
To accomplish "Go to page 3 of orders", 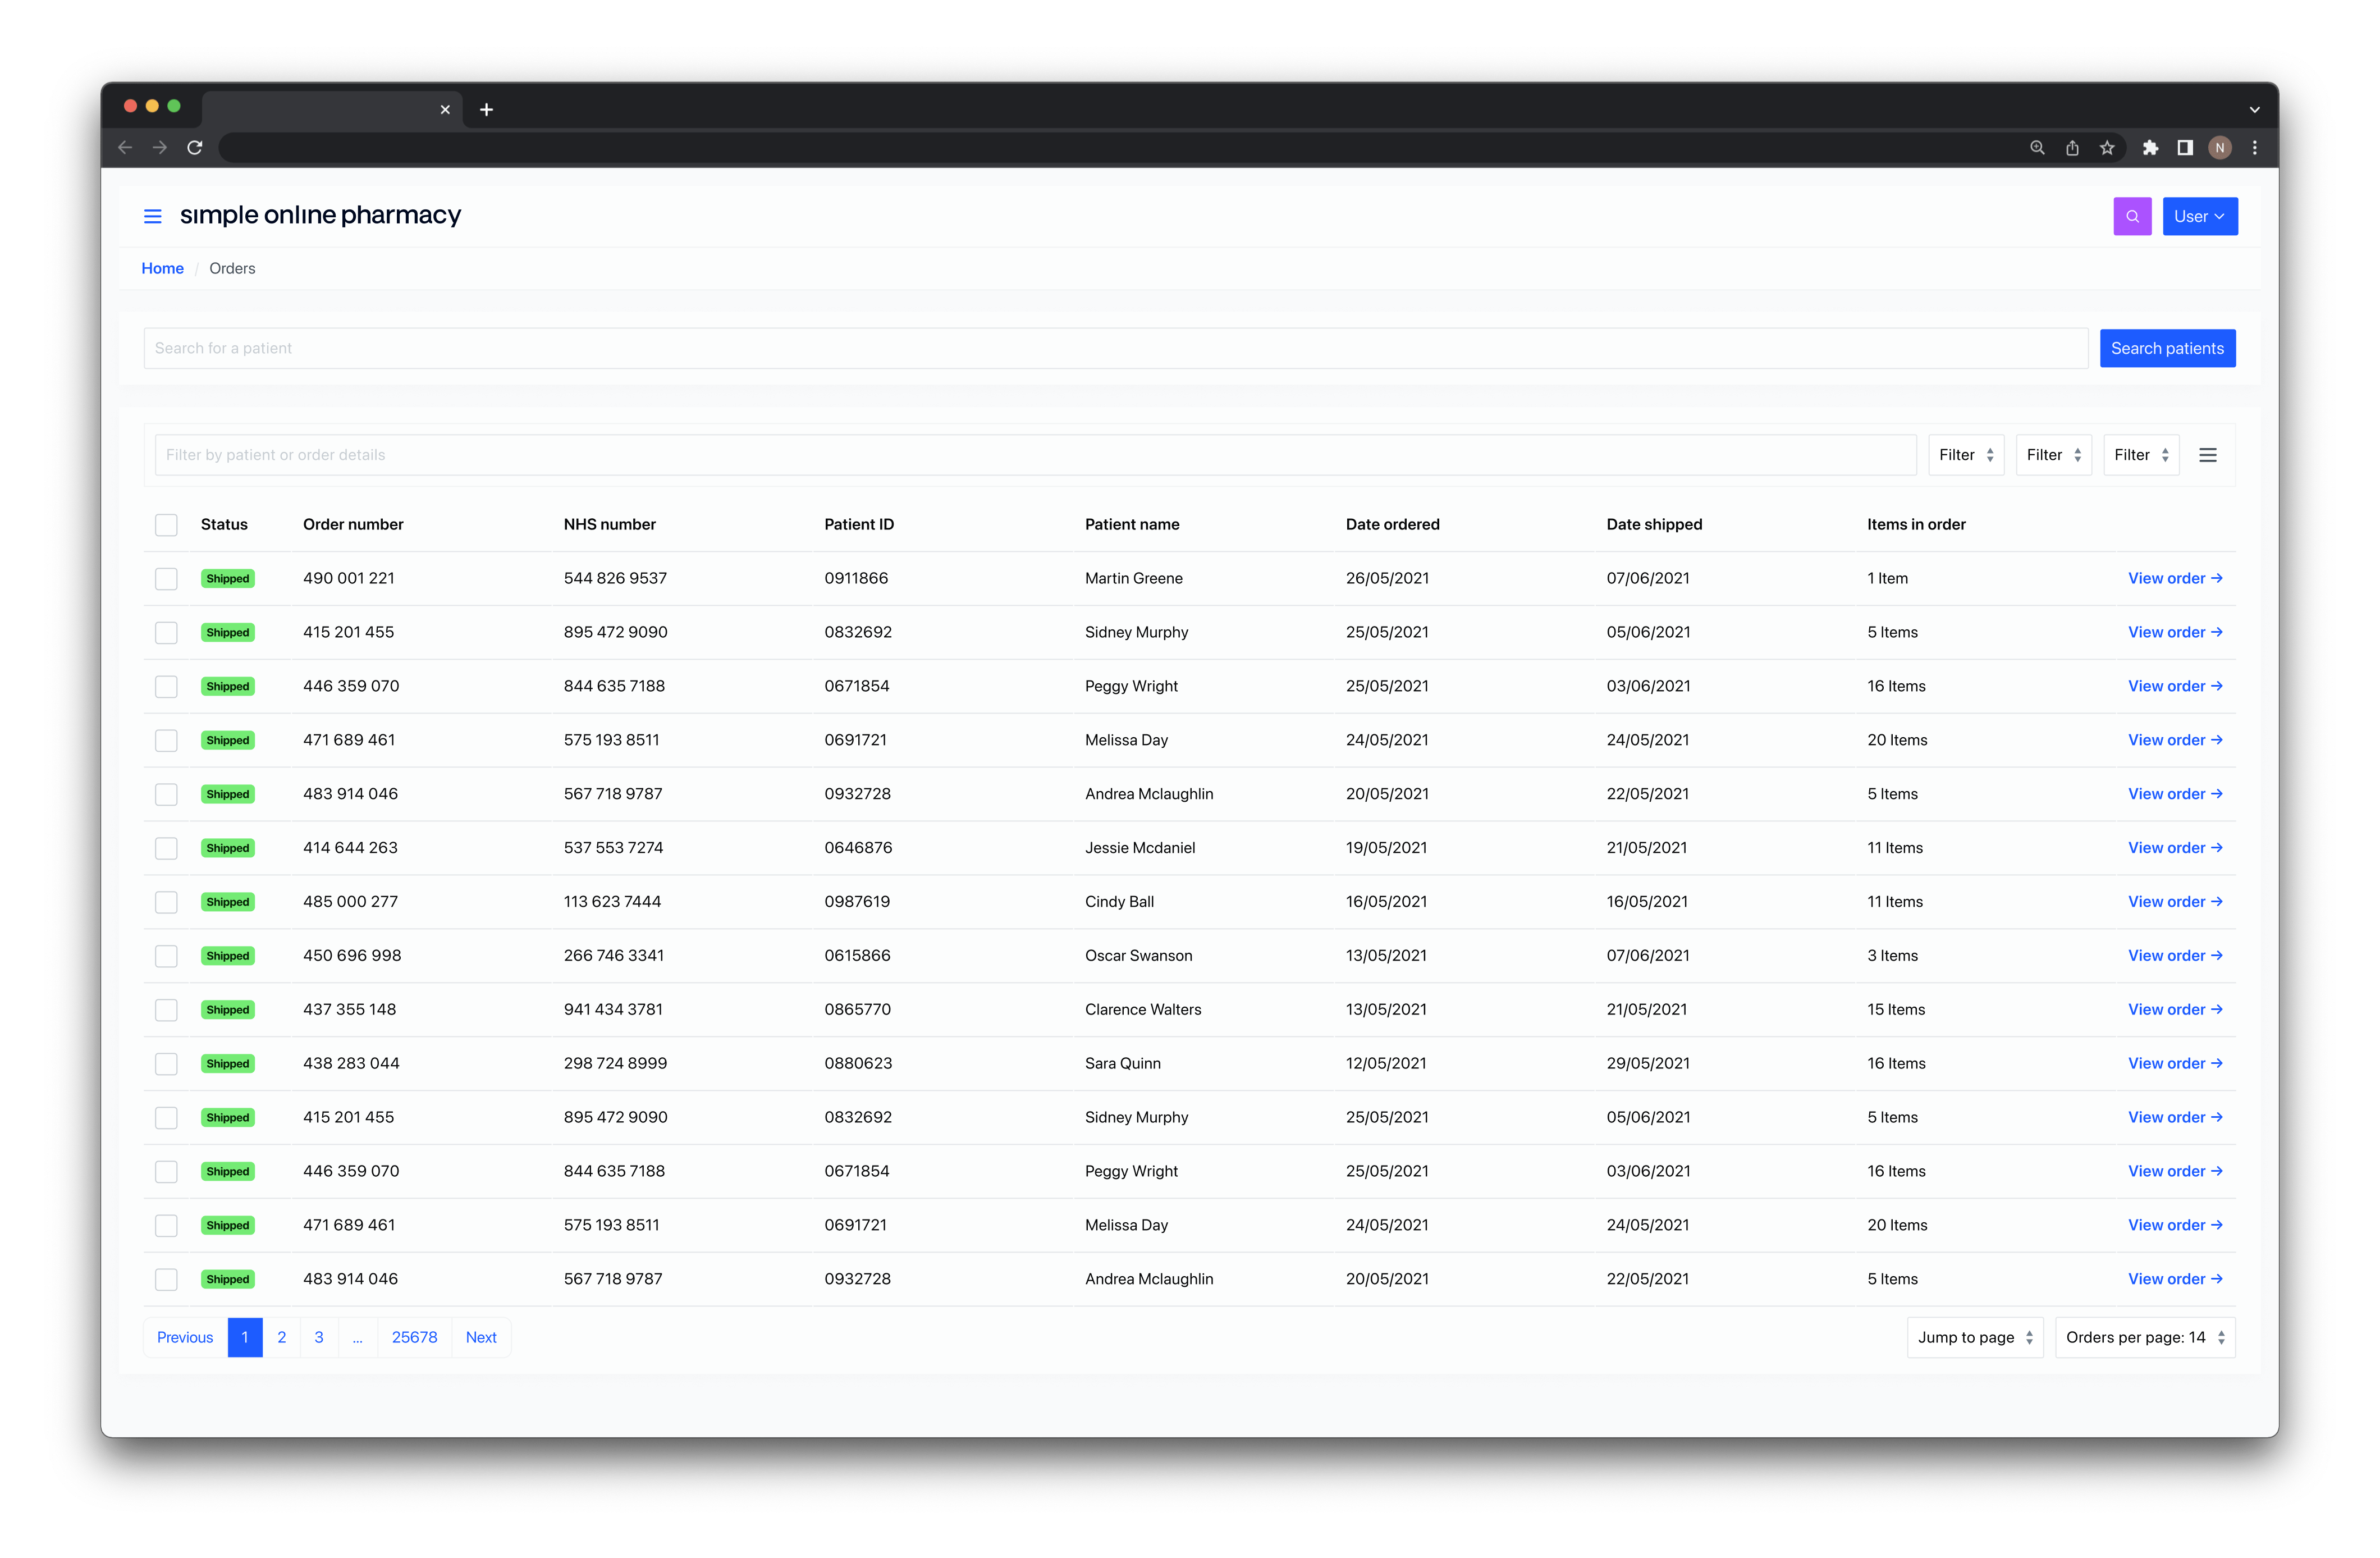I will click(x=319, y=1337).
